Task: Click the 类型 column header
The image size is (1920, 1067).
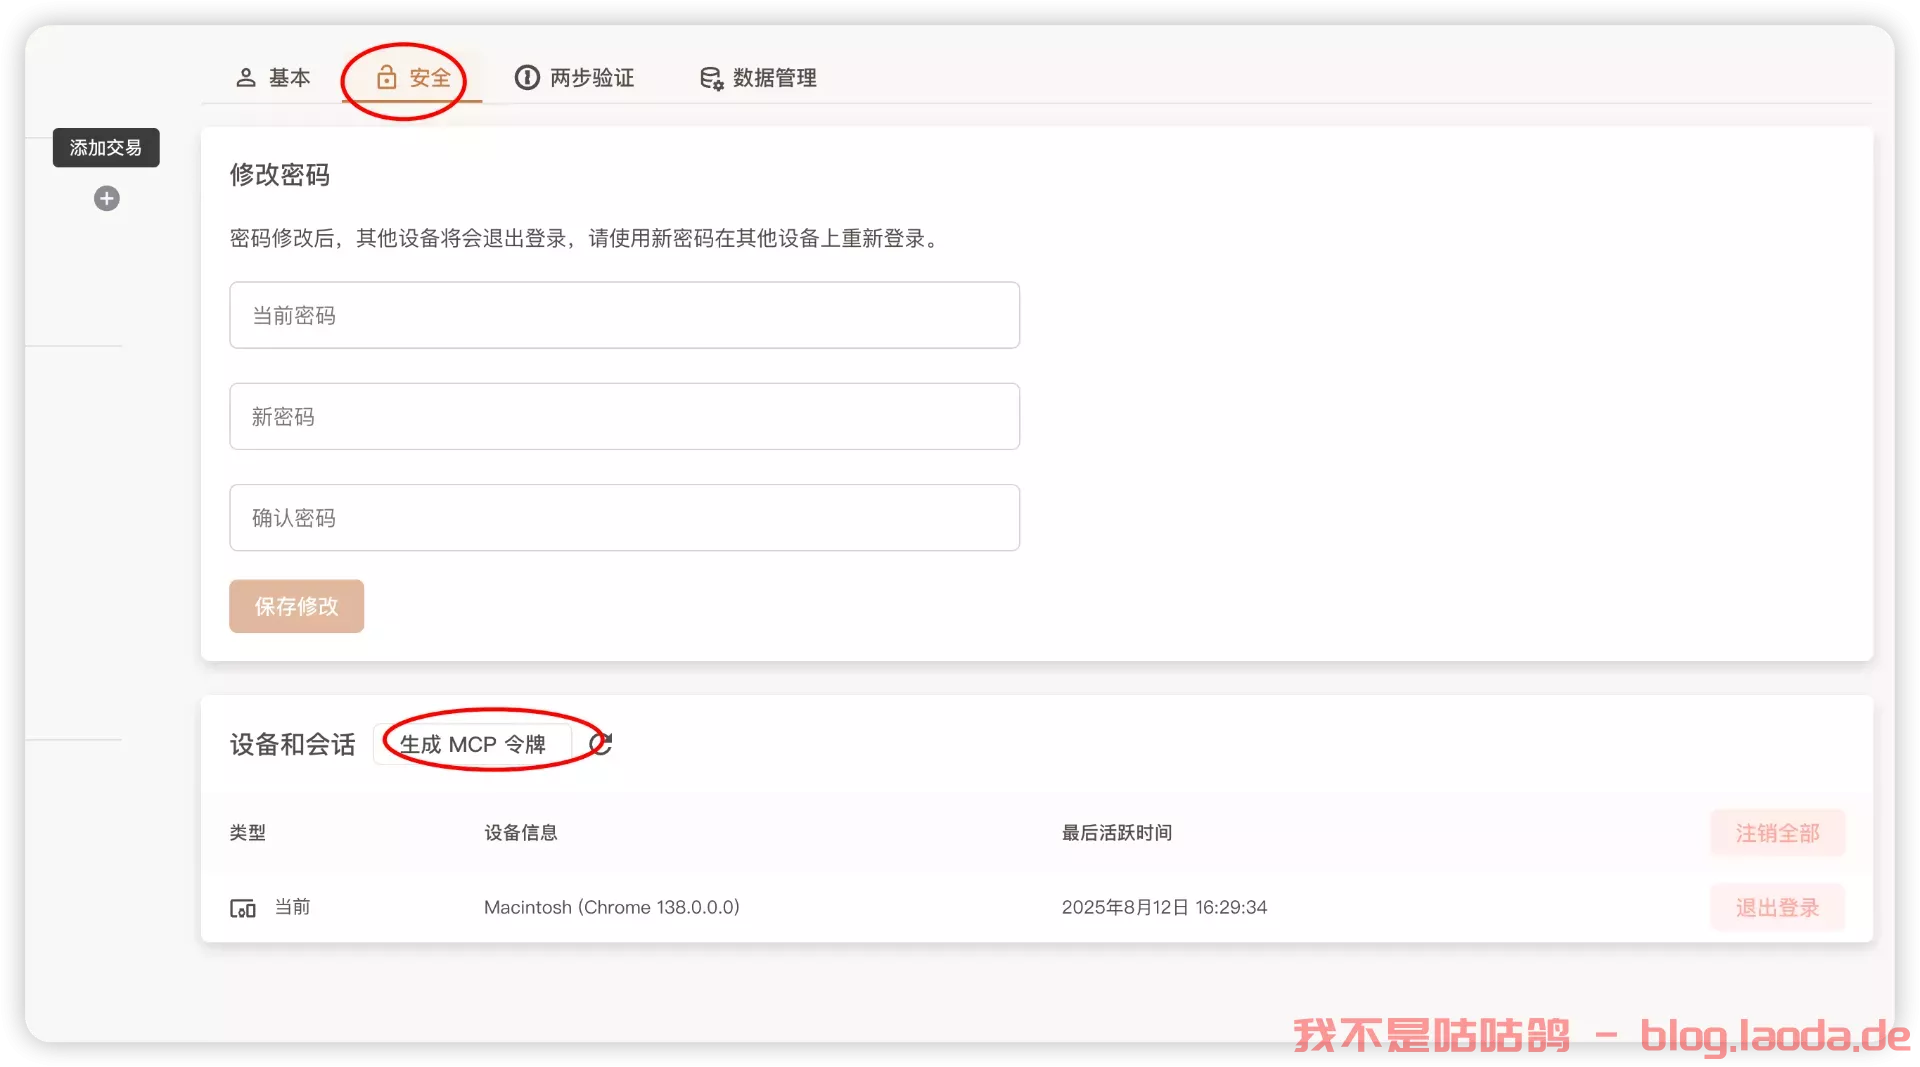Action: 248,832
